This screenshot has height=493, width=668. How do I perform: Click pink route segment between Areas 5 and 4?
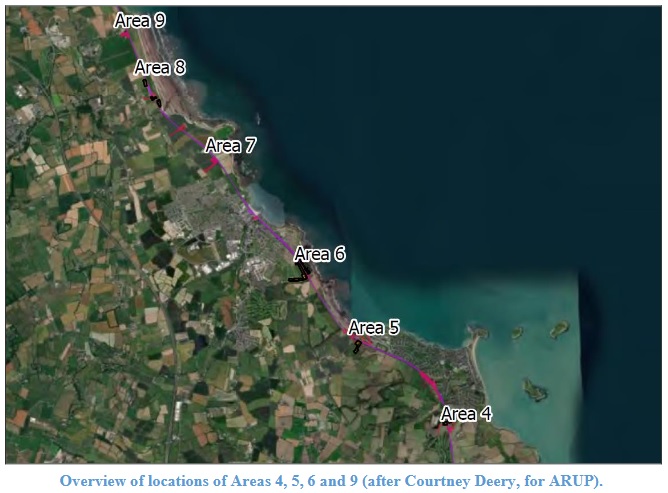(428, 379)
